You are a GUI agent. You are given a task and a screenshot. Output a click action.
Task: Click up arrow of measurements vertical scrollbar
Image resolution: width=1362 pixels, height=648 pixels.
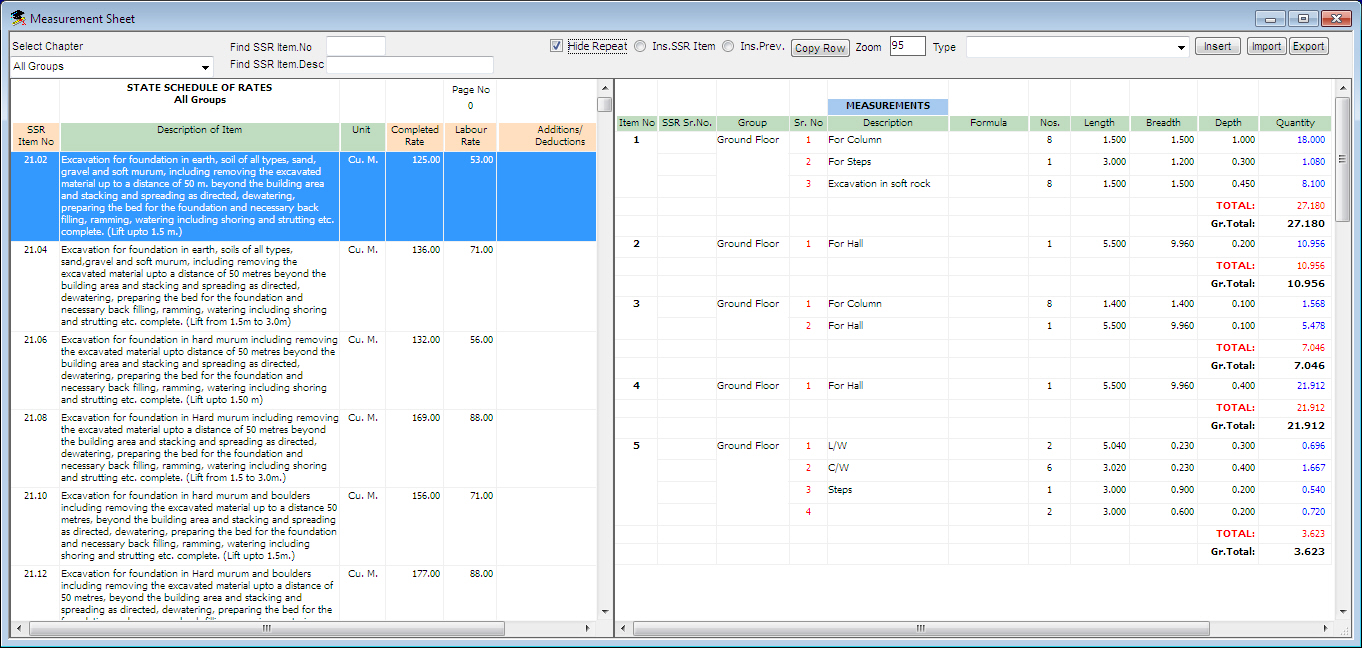[x=1342, y=88]
